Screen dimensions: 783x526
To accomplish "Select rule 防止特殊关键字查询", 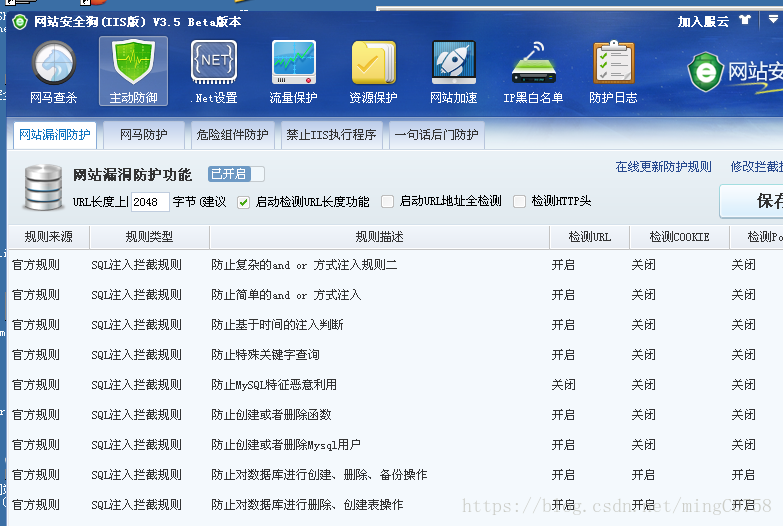I will tap(265, 355).
